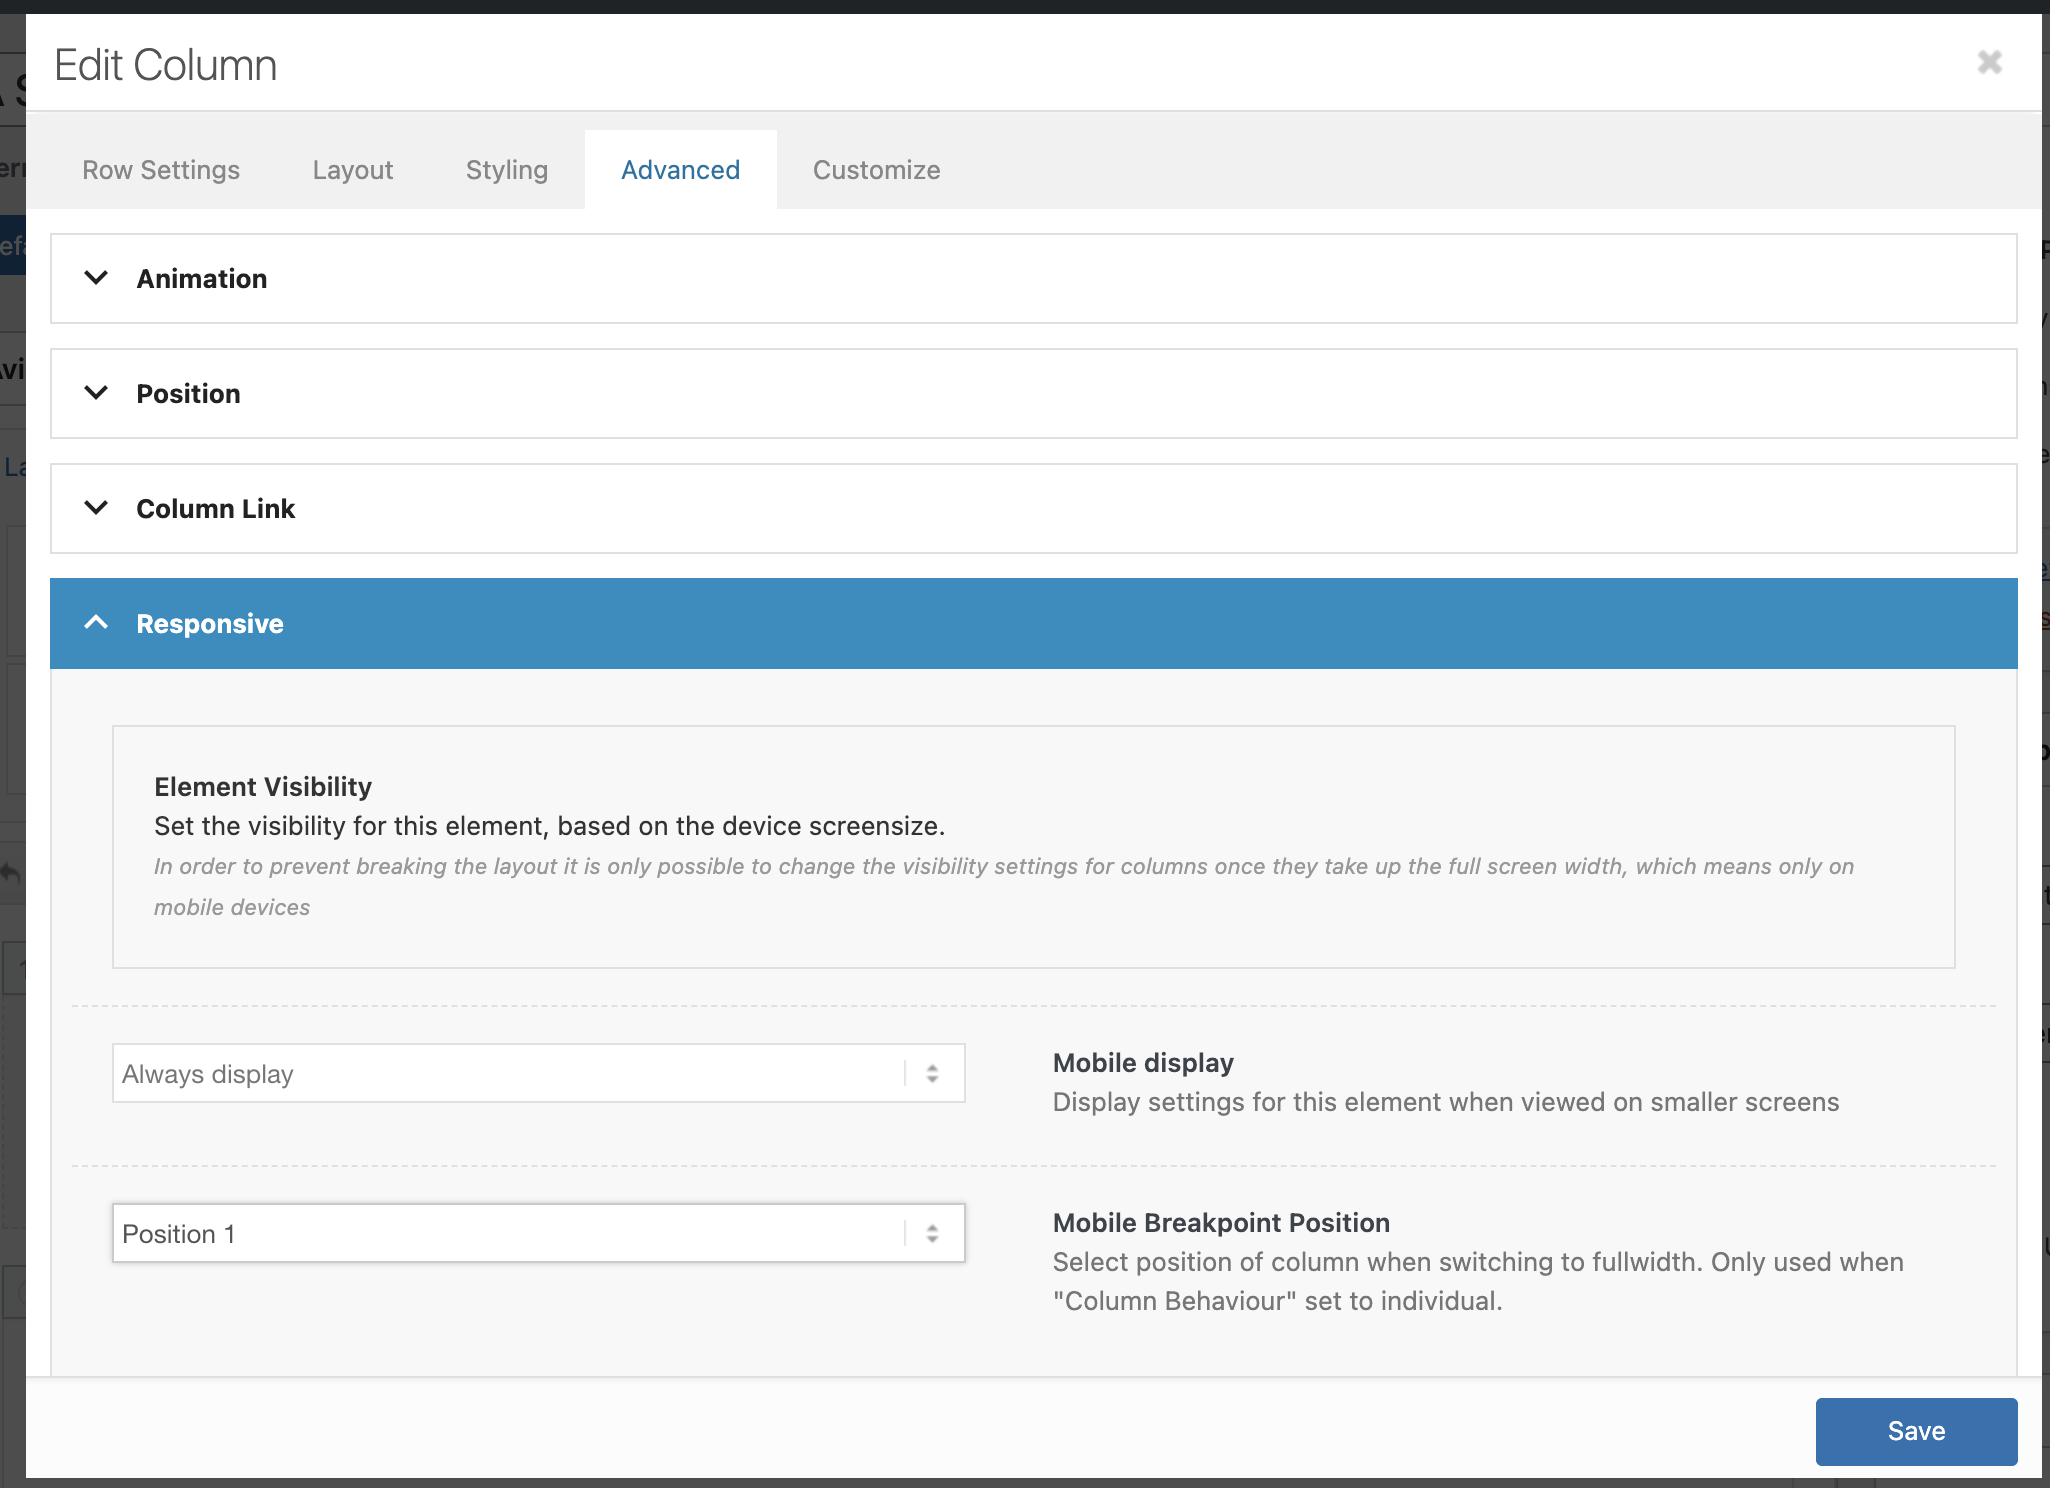This screenshot has height=1488, width=2050.
Task: Click Mobile display dropdown arrows
Action: coord(932,1074)
